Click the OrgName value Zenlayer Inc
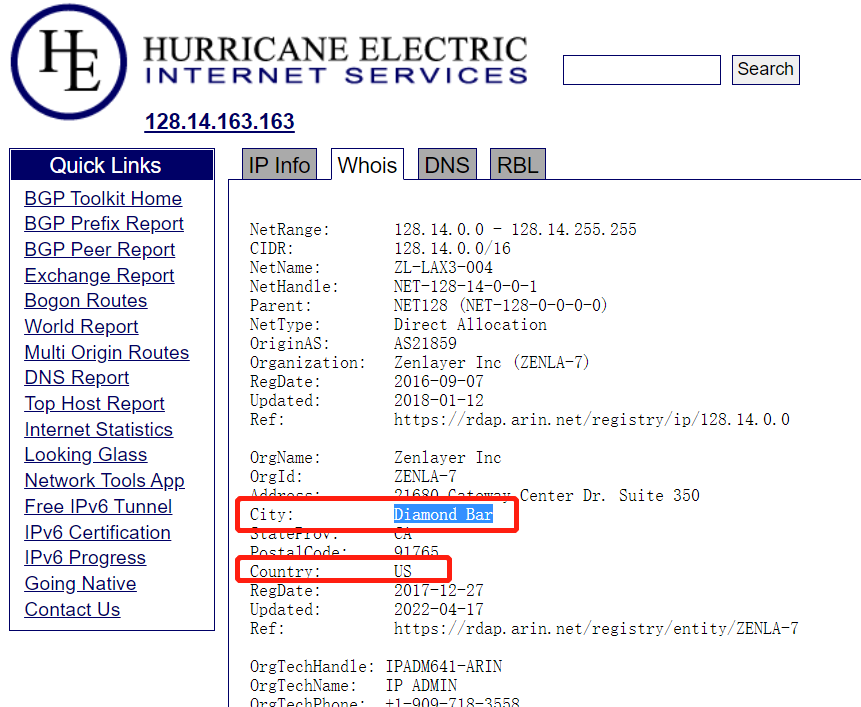This screenshot has height=707, width=861. click(448, 457)
